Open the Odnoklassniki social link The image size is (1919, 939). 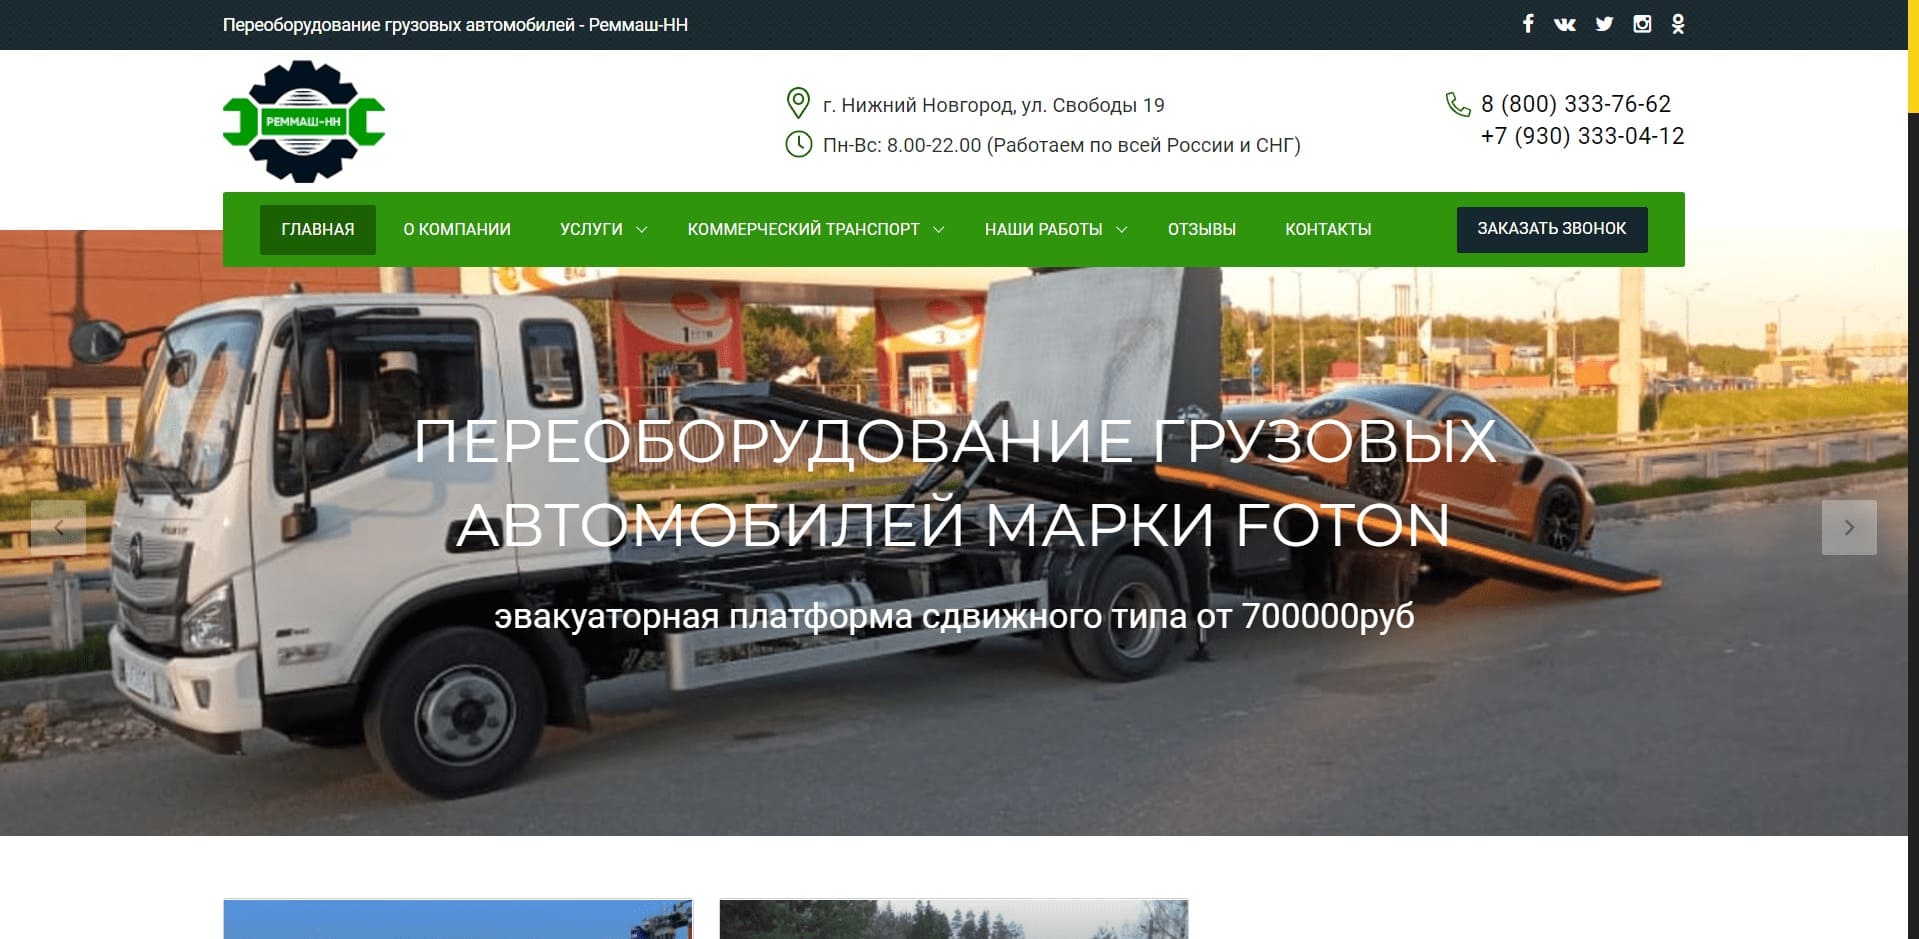(1678, 24)
